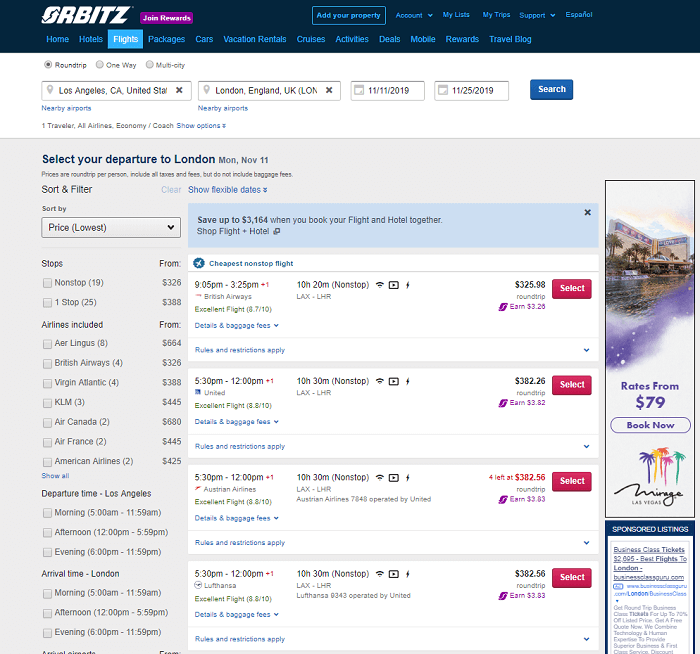Click the destination location pin icon

coord(206,90)
